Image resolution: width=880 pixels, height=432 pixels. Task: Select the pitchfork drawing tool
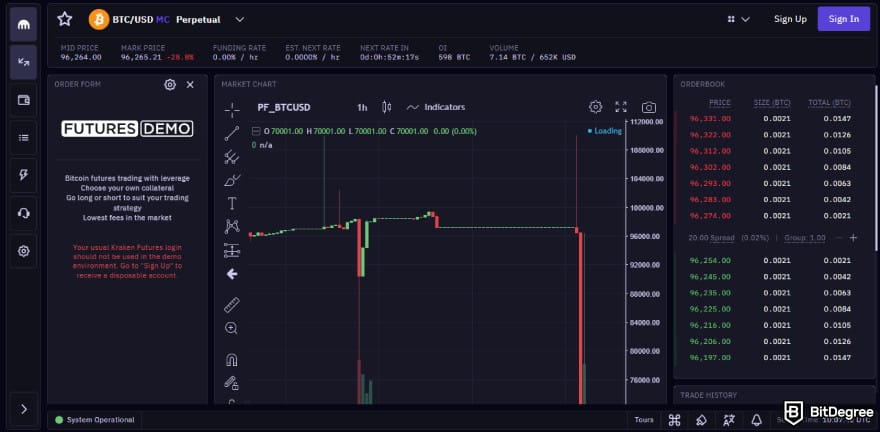click(232, 157)
